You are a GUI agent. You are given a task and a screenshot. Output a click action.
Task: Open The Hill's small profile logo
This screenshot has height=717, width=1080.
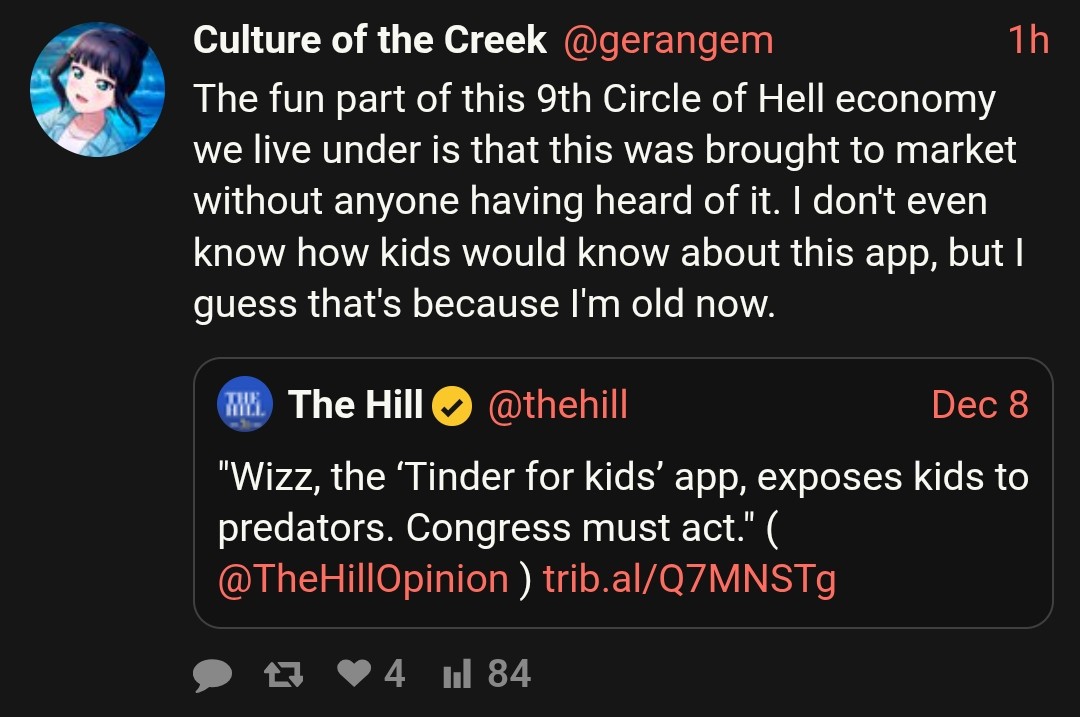pos(245,405)
